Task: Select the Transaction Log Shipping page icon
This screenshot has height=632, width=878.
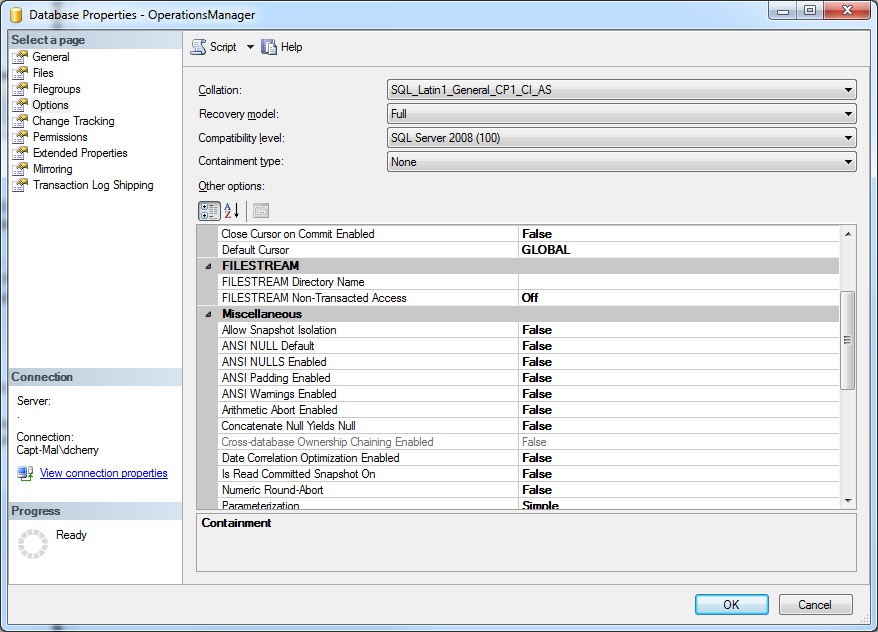Action: [20, 185]
